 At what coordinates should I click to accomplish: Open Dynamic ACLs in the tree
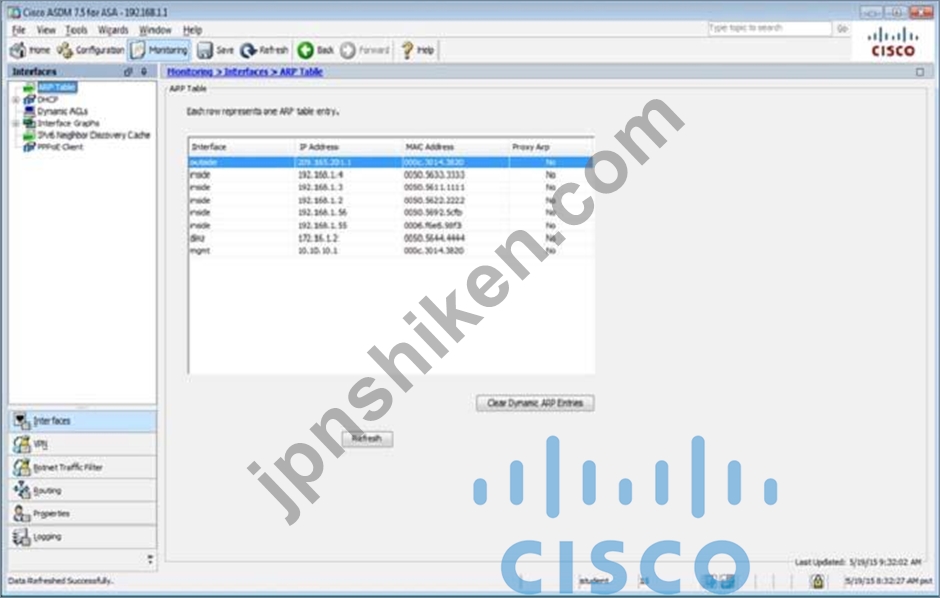62,111
